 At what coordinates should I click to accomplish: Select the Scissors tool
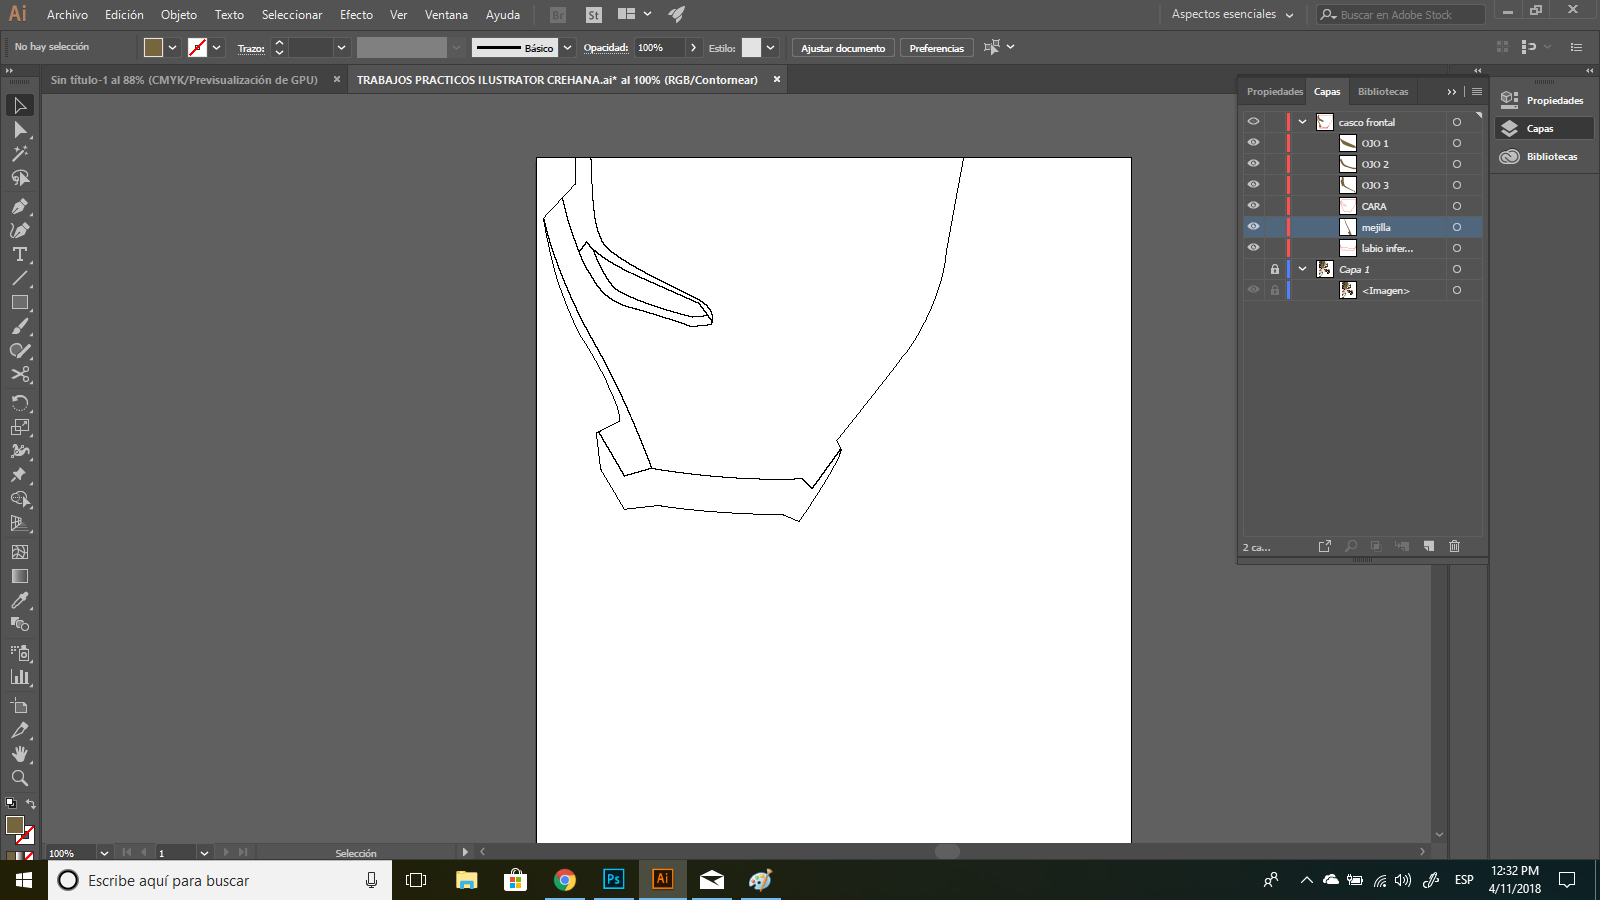(x=19, y=375)
